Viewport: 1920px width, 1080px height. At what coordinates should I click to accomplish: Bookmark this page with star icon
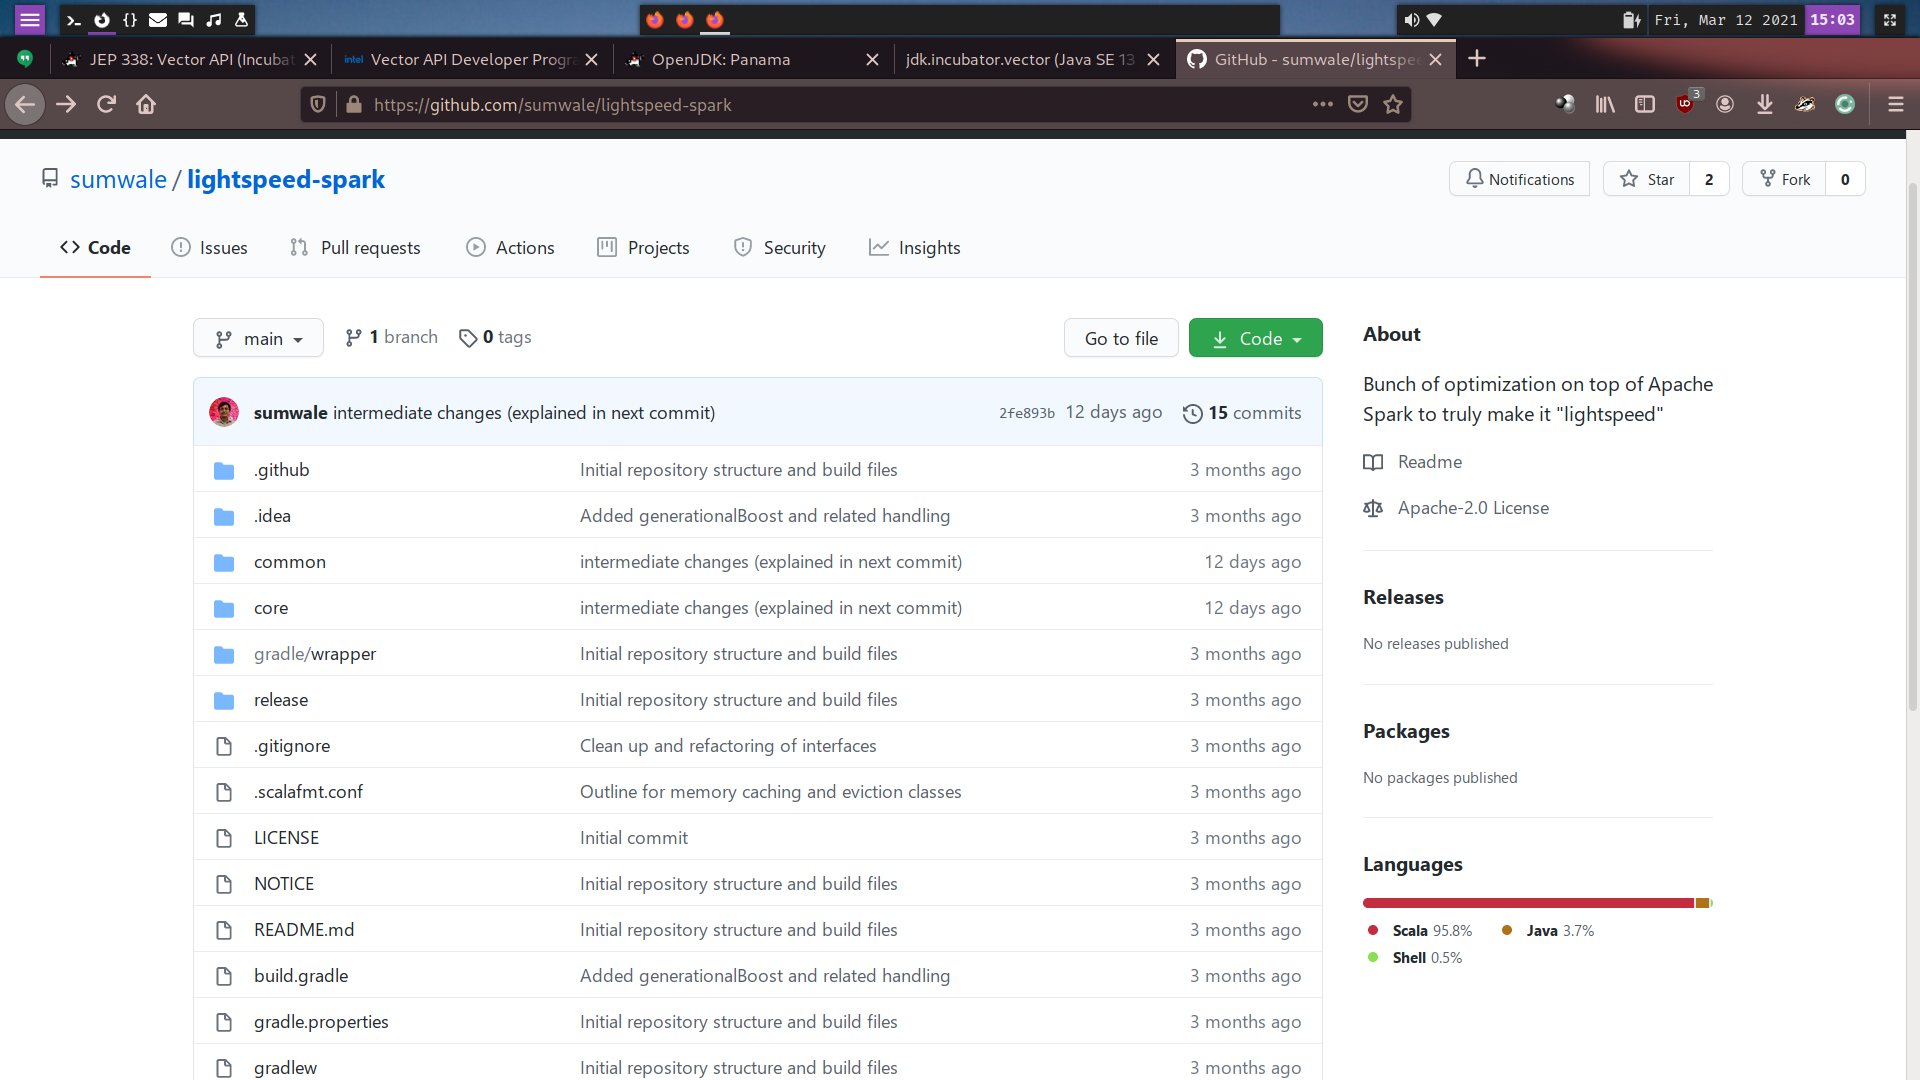[x=1393, y=104]
